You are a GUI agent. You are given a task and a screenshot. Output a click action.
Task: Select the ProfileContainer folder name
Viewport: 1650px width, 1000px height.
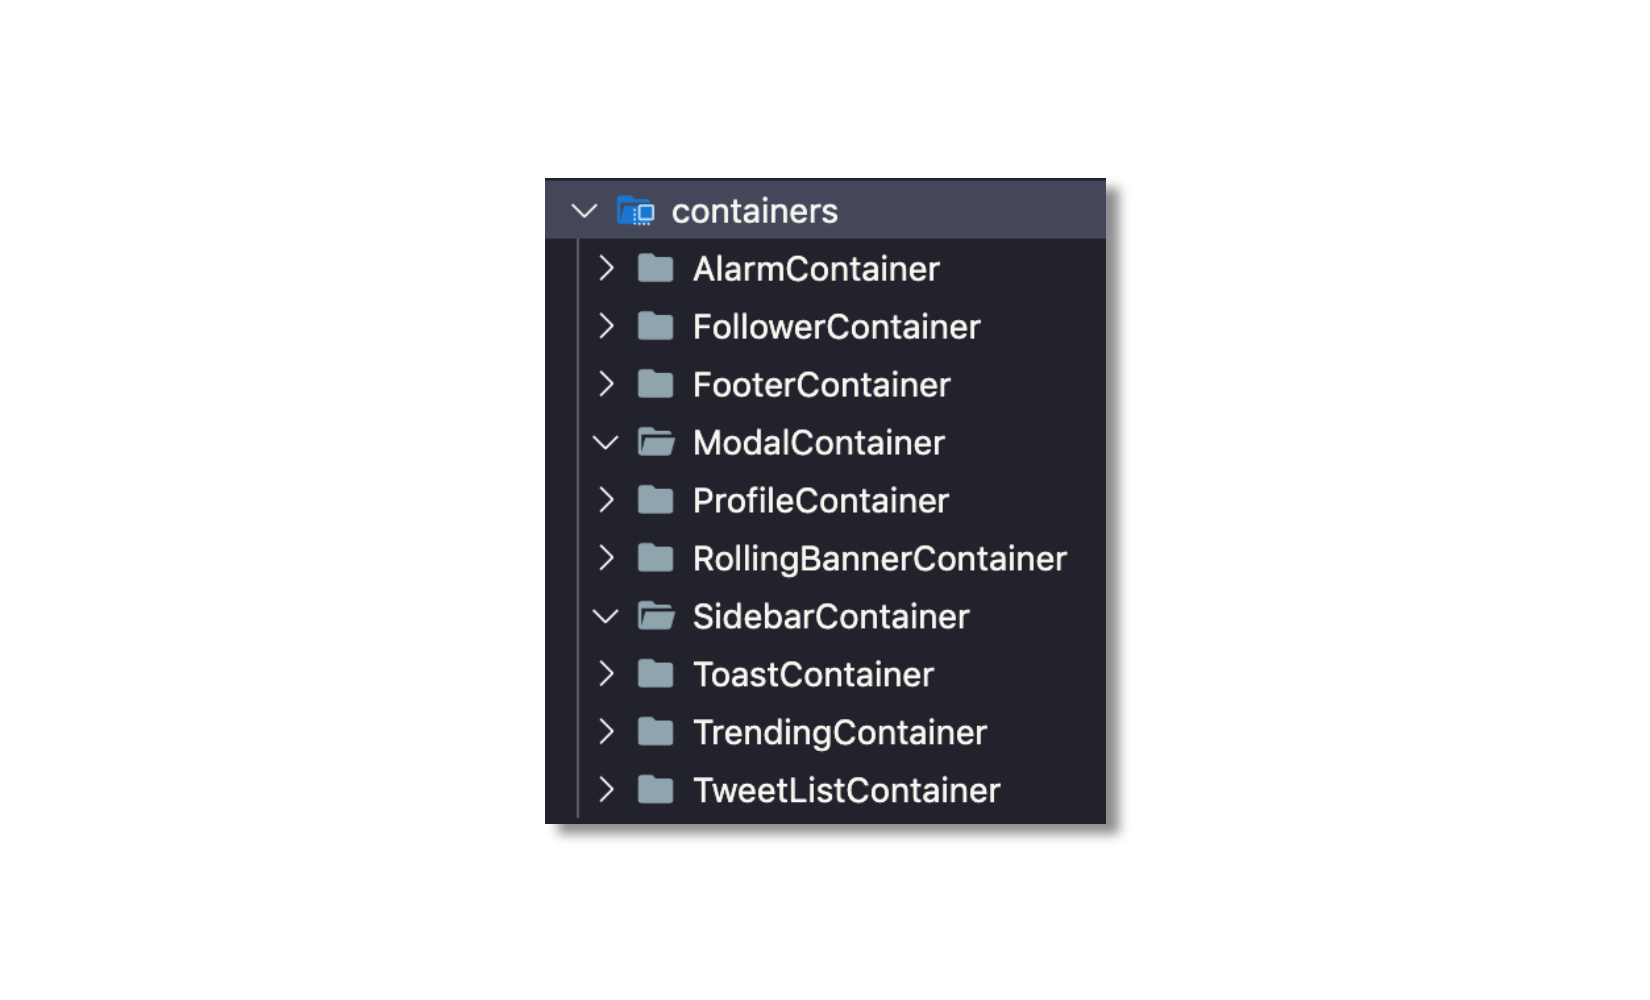point(820,501)
